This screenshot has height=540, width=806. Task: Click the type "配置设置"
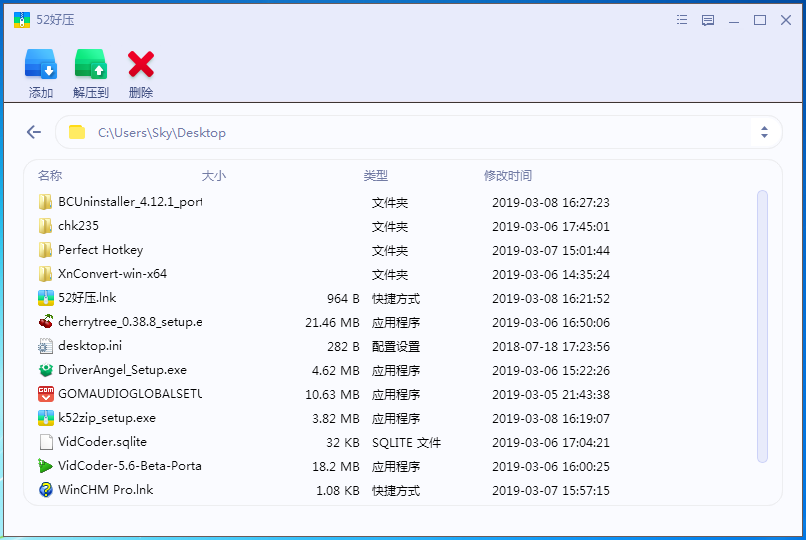click(396, 346)
